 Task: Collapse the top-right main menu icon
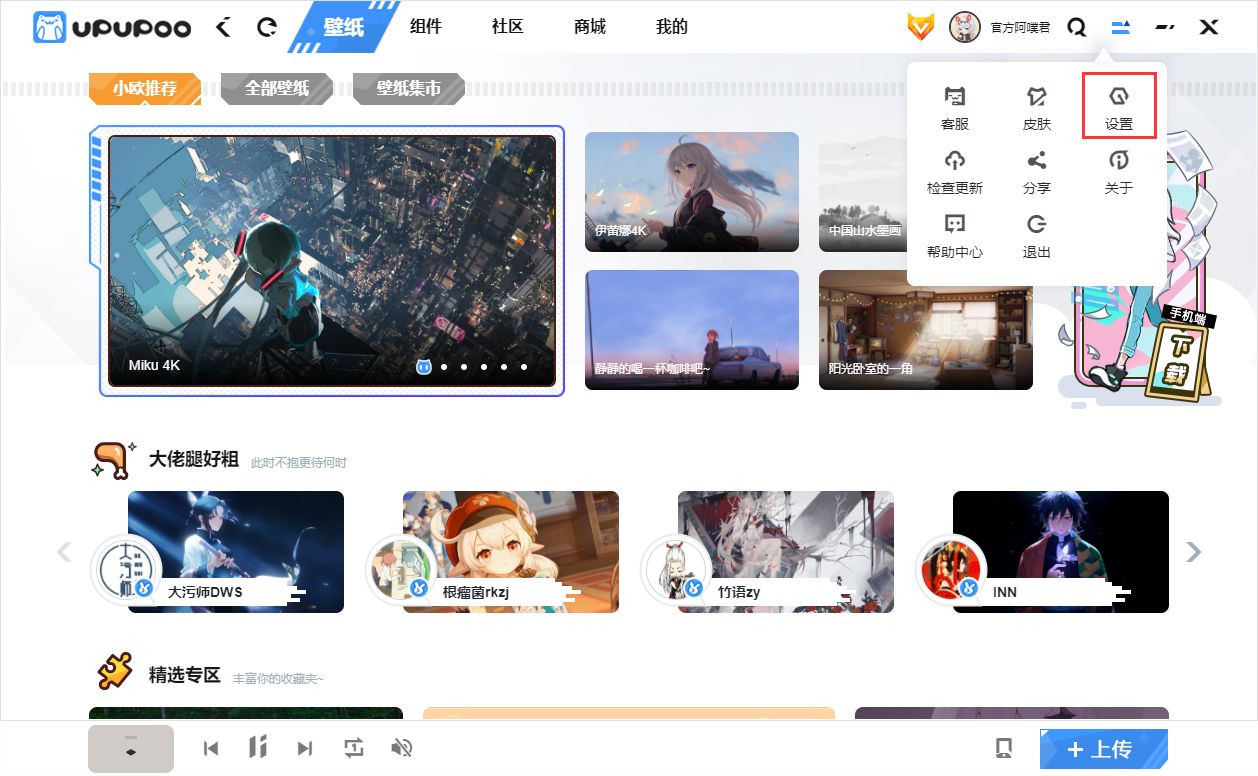1121,27
